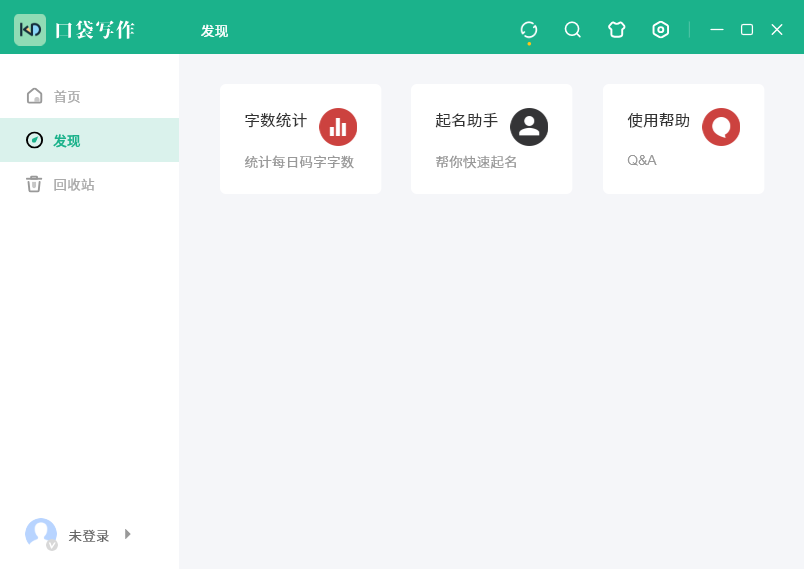804x569 pixels.
Task: Open the 字数统计 card title
Action: point(276,120)
